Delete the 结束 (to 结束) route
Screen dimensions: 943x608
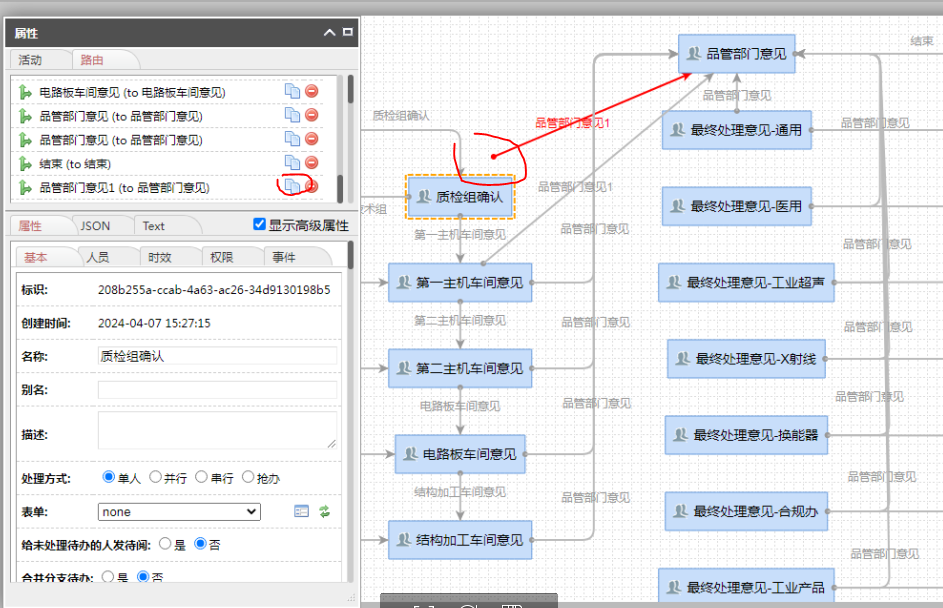coord(312,162)
